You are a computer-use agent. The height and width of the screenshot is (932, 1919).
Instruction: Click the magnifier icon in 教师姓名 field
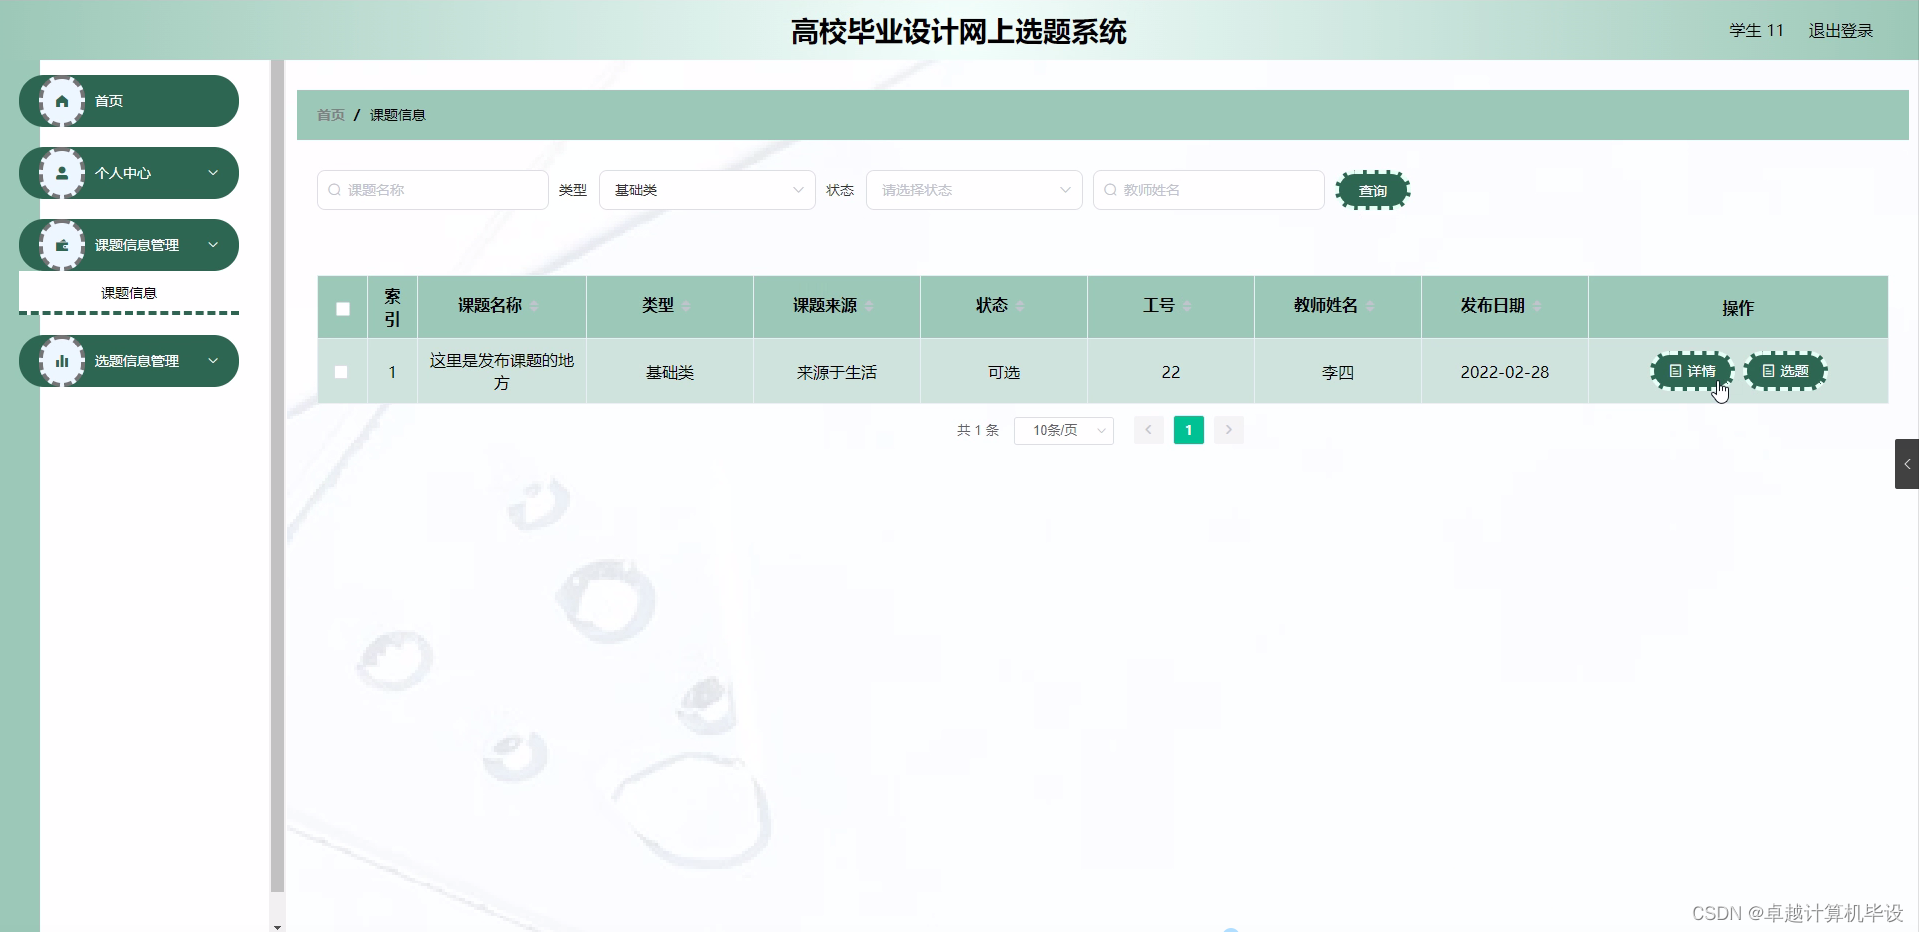1110,189
